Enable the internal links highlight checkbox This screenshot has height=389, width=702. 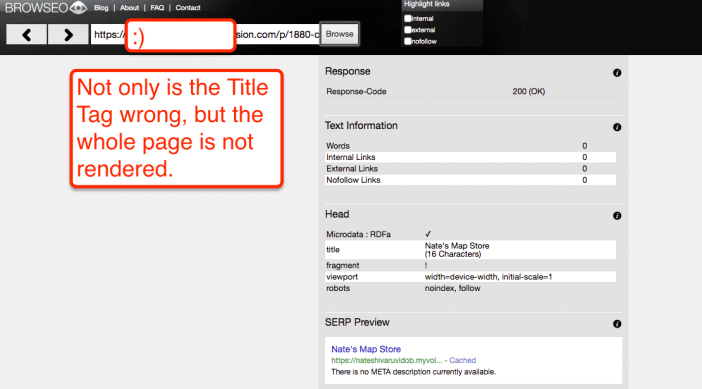(407, 18)
